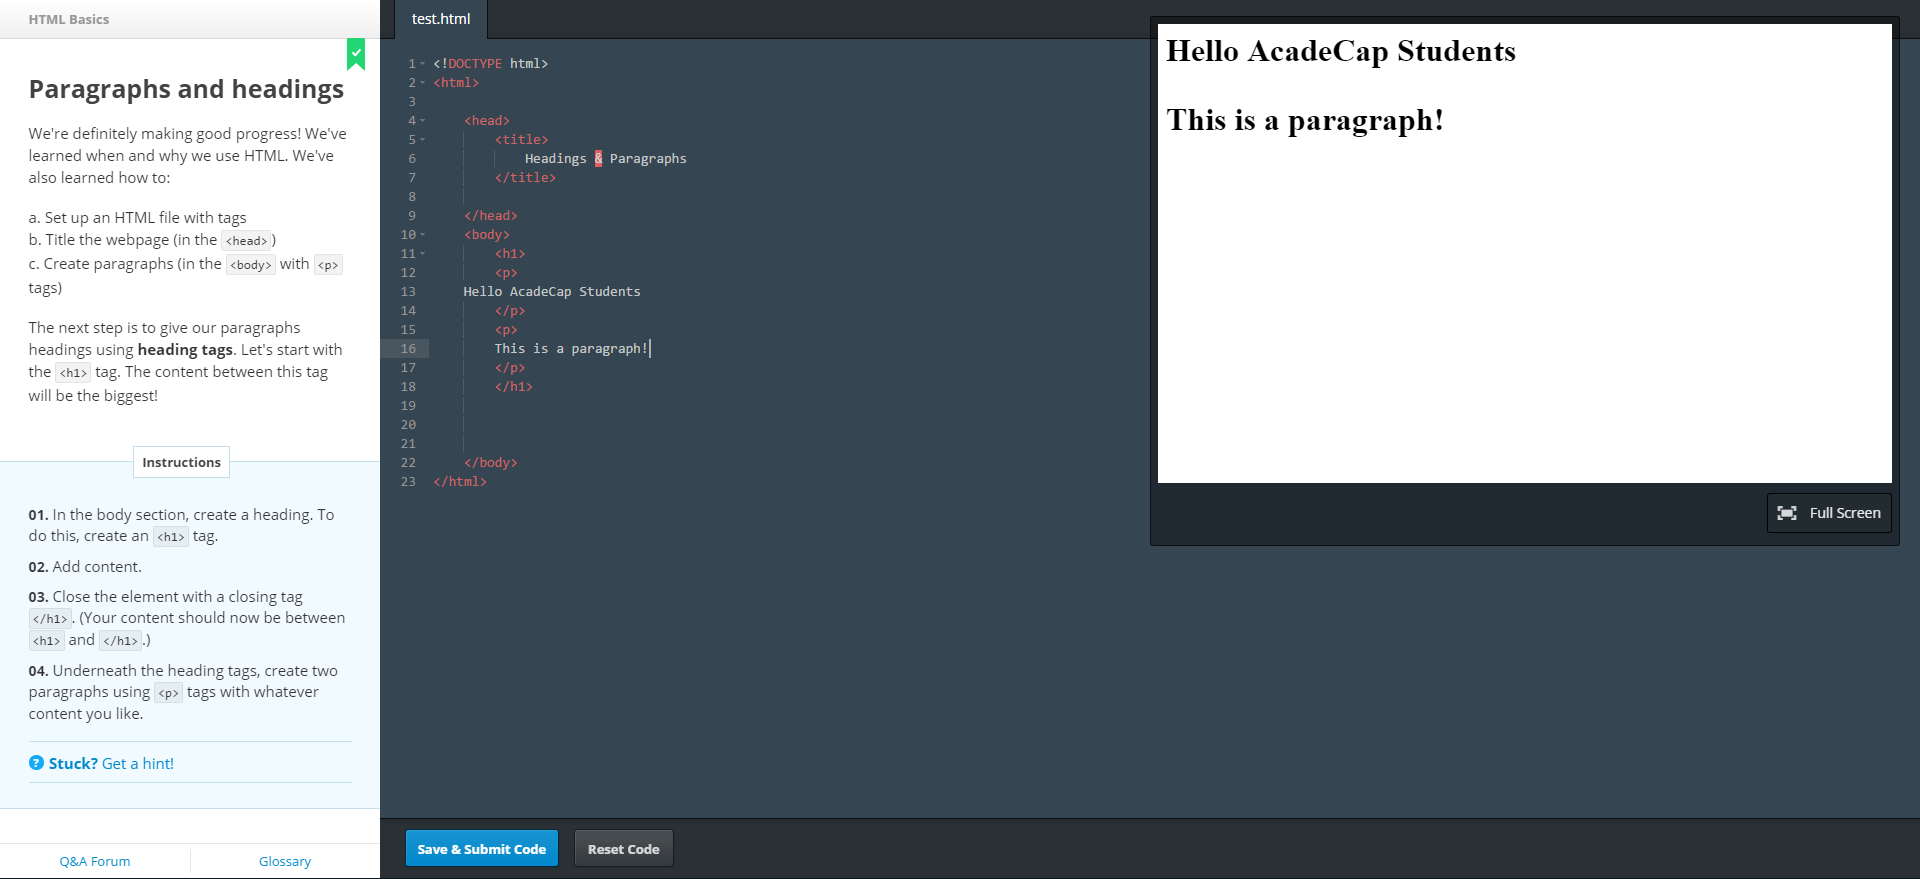Click the Full Screen expand icon

(1787, 513)
